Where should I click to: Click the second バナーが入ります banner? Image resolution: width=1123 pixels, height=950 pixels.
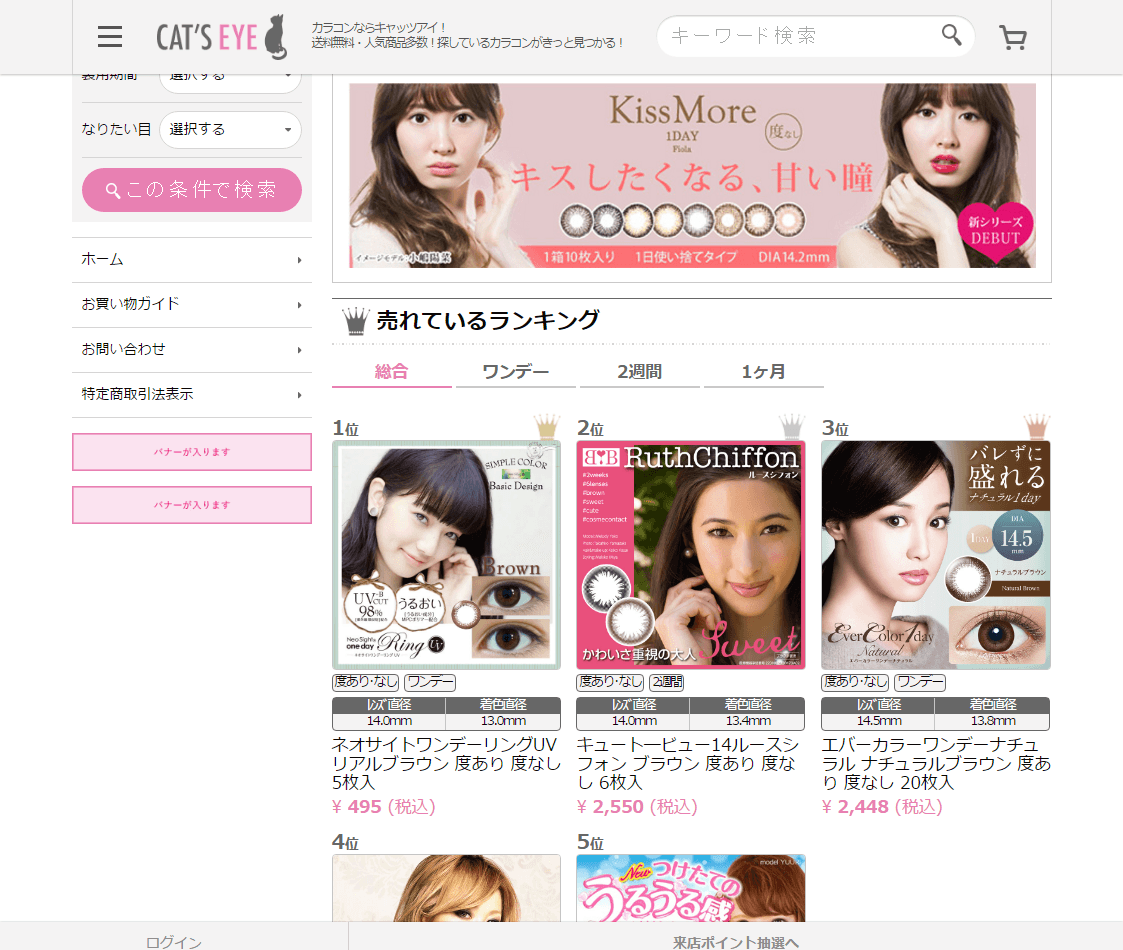click(x=192, y=505)
